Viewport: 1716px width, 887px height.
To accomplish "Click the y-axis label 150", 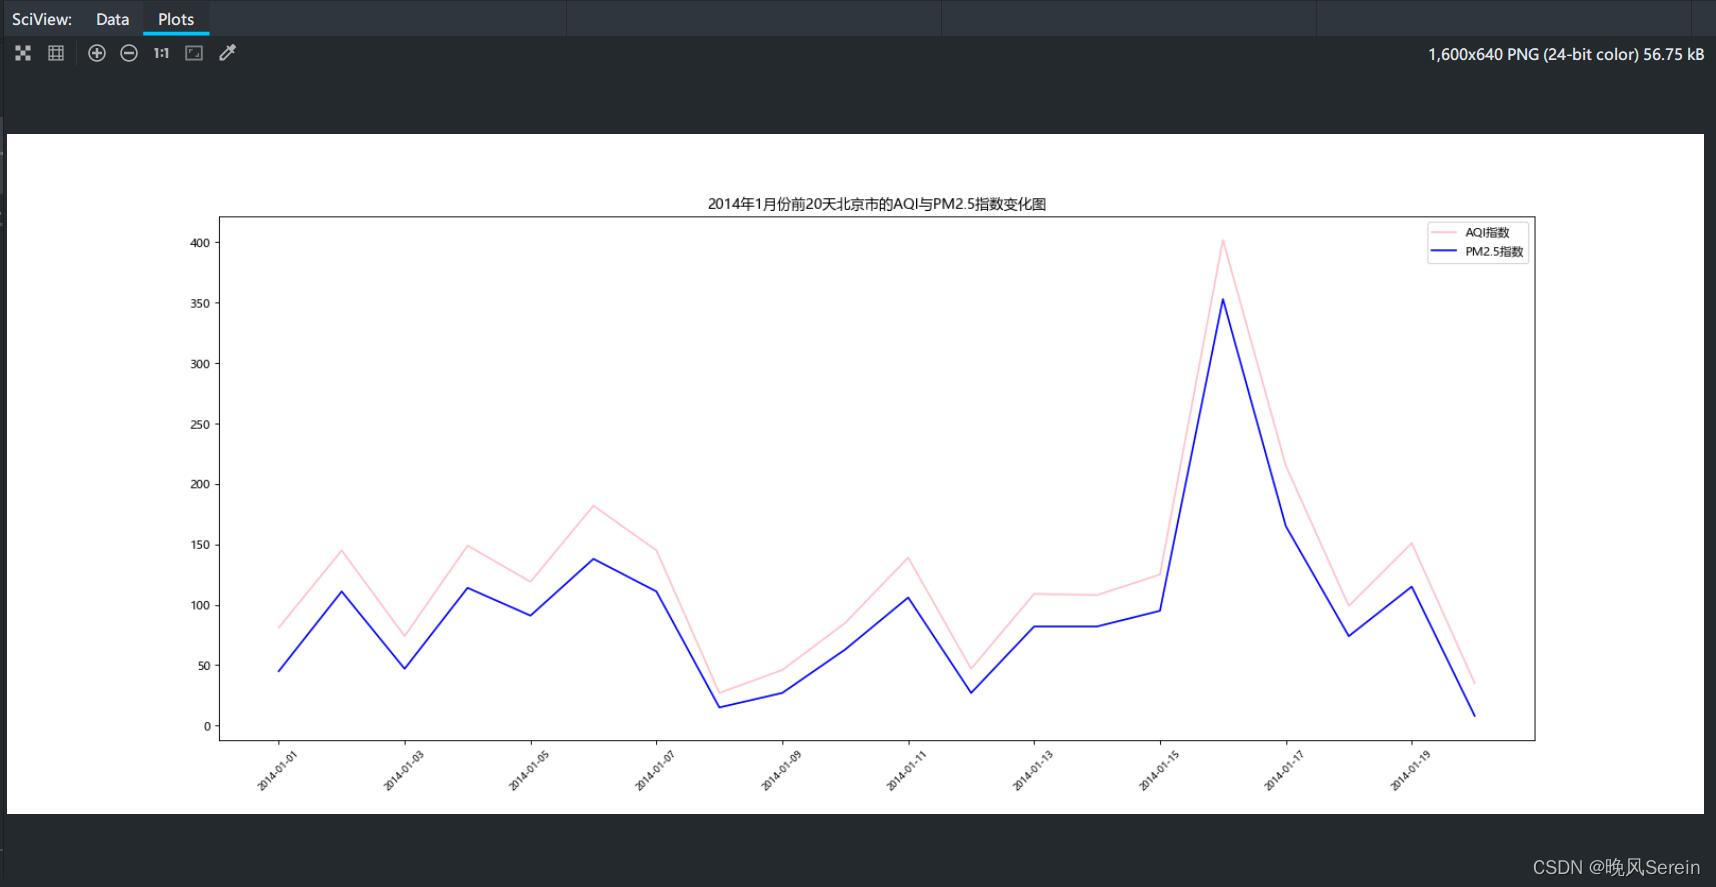I will click(x=200, y=545).
